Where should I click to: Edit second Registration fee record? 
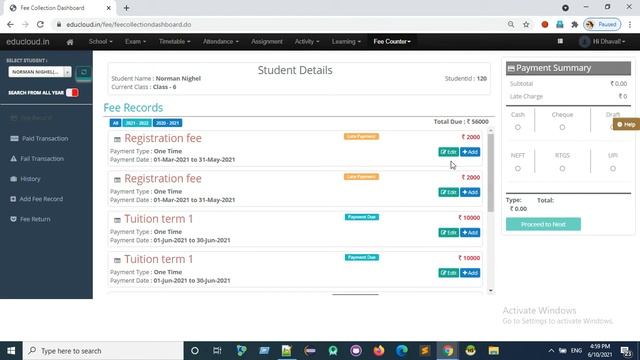[449, 192]
